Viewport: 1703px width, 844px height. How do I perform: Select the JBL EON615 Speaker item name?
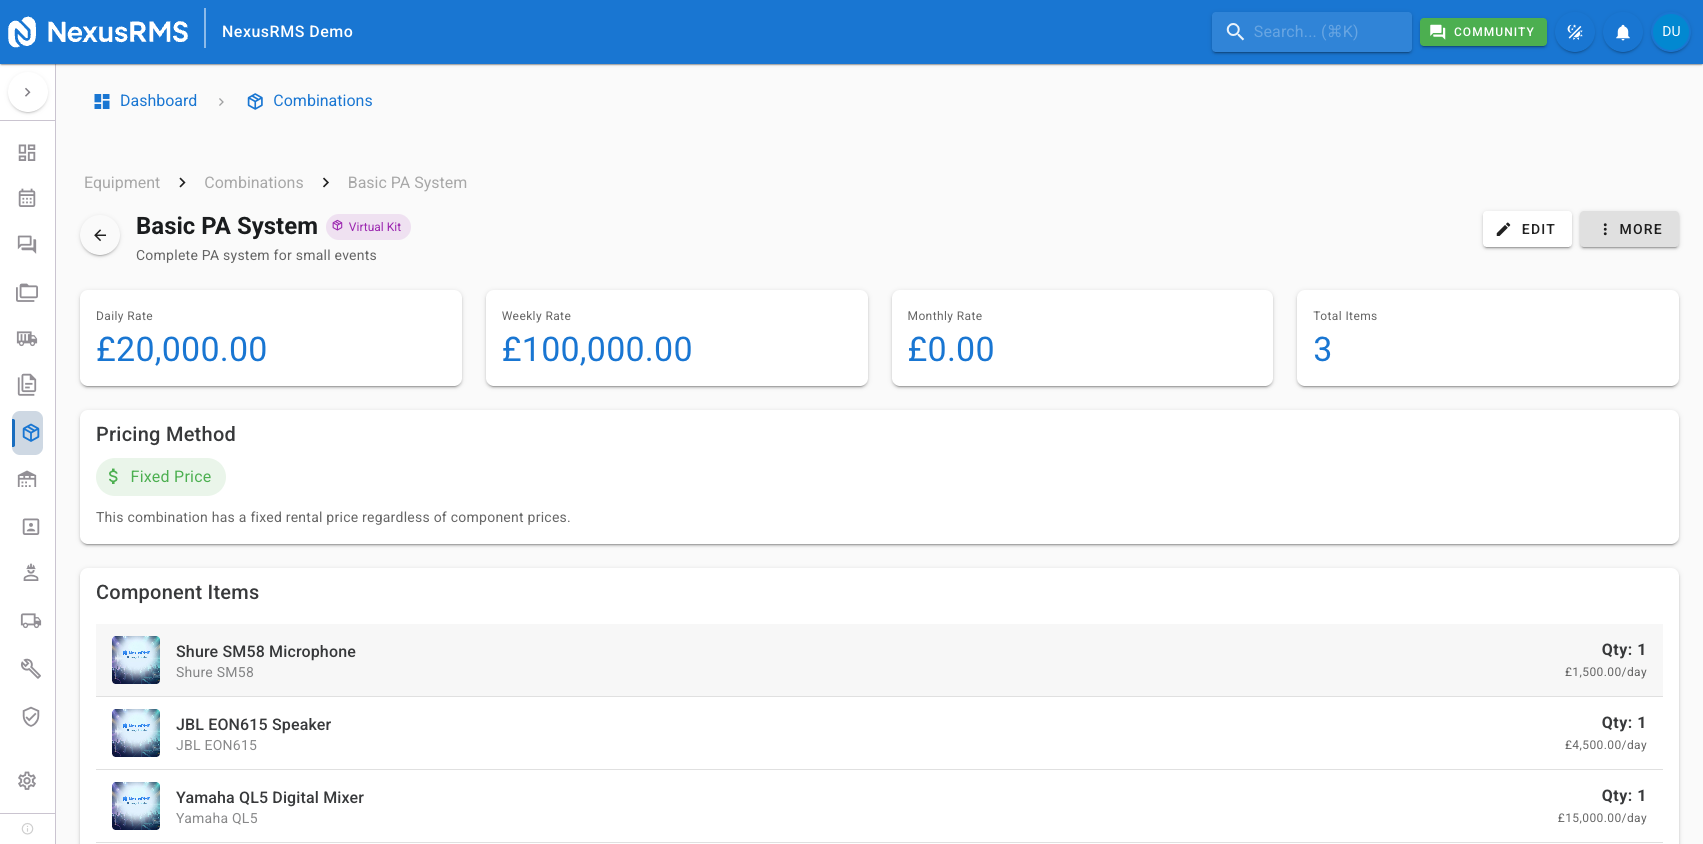coord(253,724)
